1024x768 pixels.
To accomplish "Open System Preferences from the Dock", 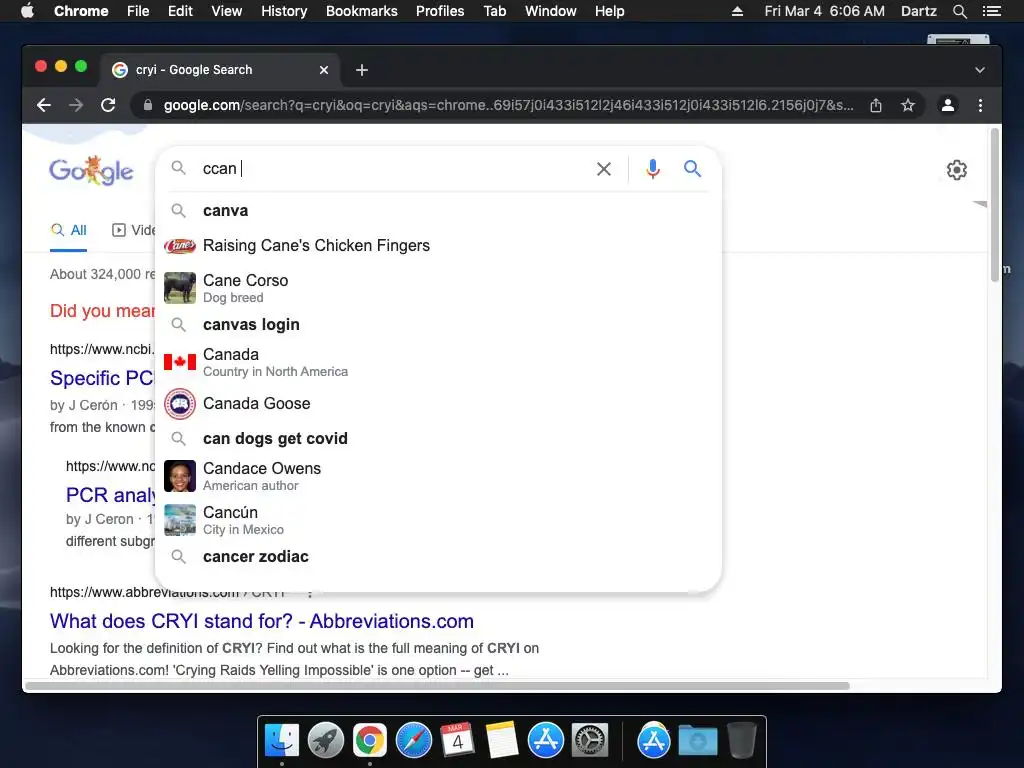I will click(590, 741).
